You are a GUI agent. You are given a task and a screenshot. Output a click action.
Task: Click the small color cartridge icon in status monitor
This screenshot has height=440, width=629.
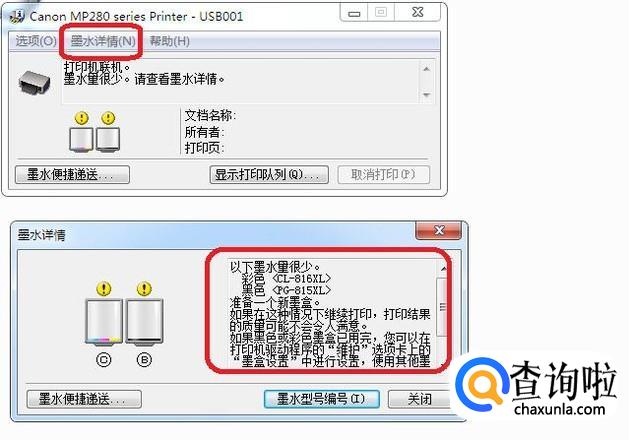pyautogui.click(x=81, y=140)
